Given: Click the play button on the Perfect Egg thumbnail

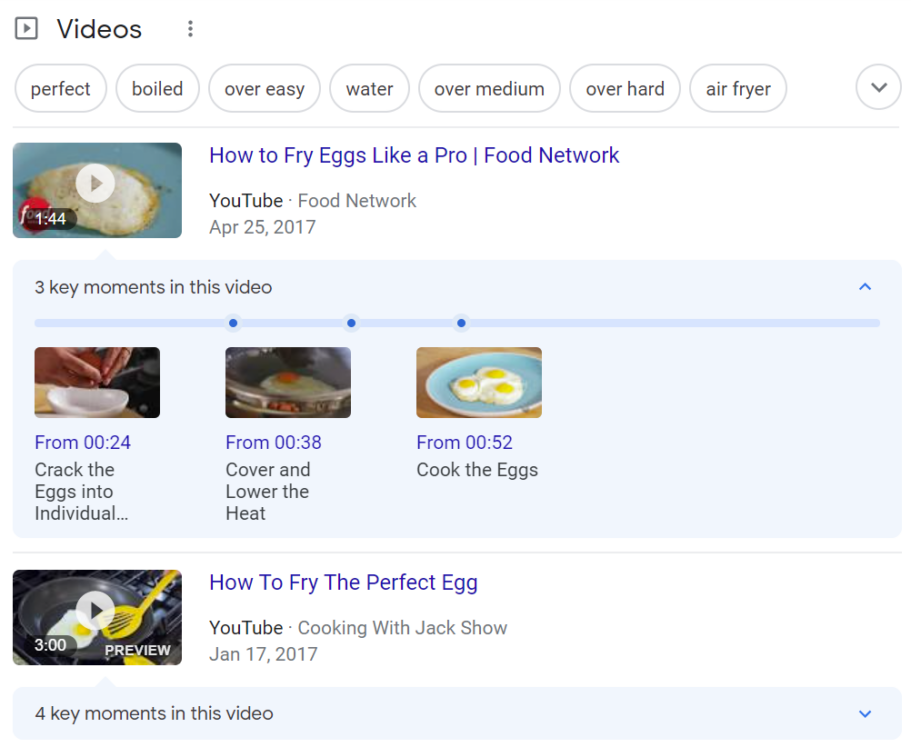Looking at the screenshot, I should (96, 610).
